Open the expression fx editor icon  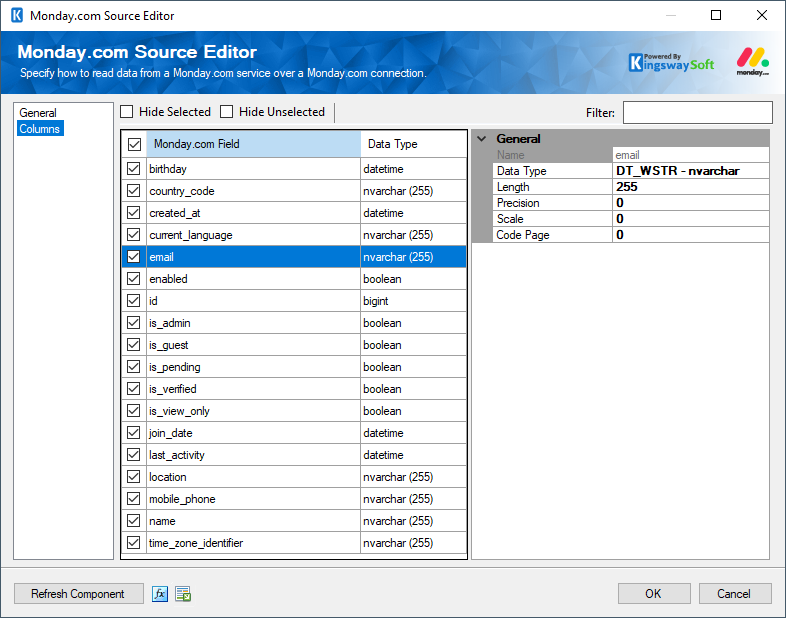160,594
